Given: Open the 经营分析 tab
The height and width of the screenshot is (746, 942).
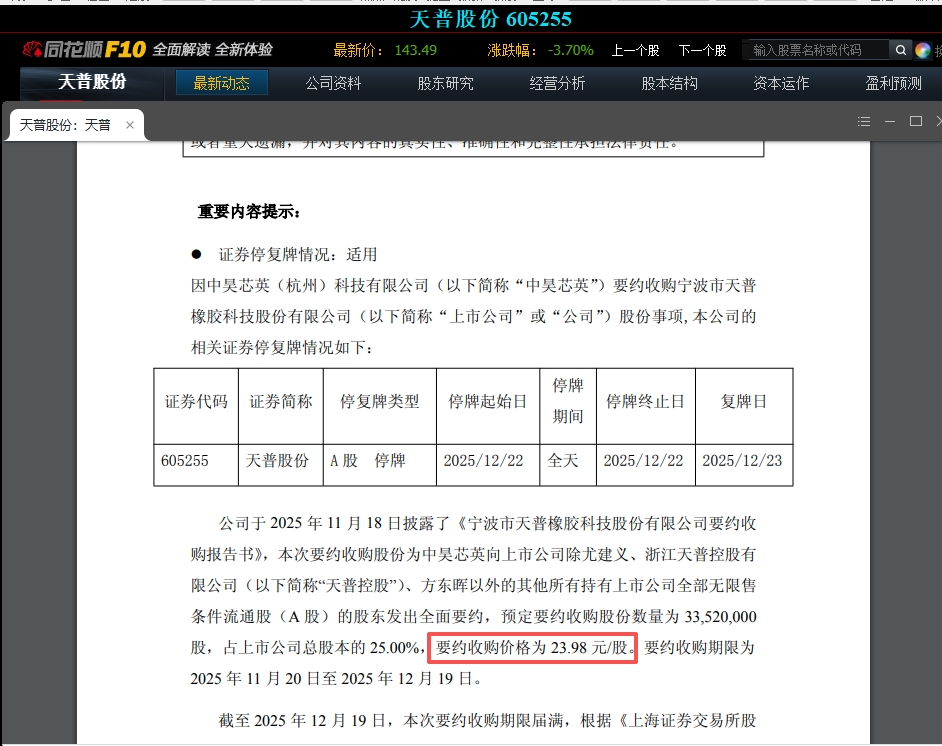Looking at the screenshot, I should 557,83.
